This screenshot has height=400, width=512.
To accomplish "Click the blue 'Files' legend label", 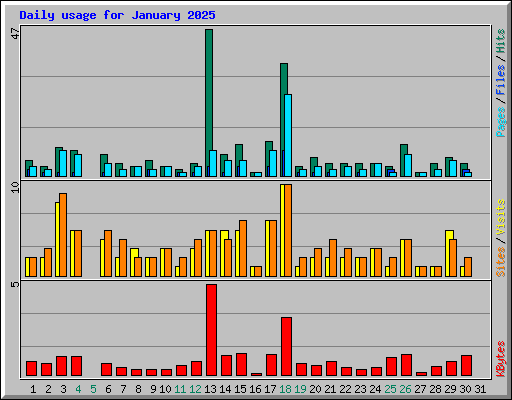I will [500, 80].
